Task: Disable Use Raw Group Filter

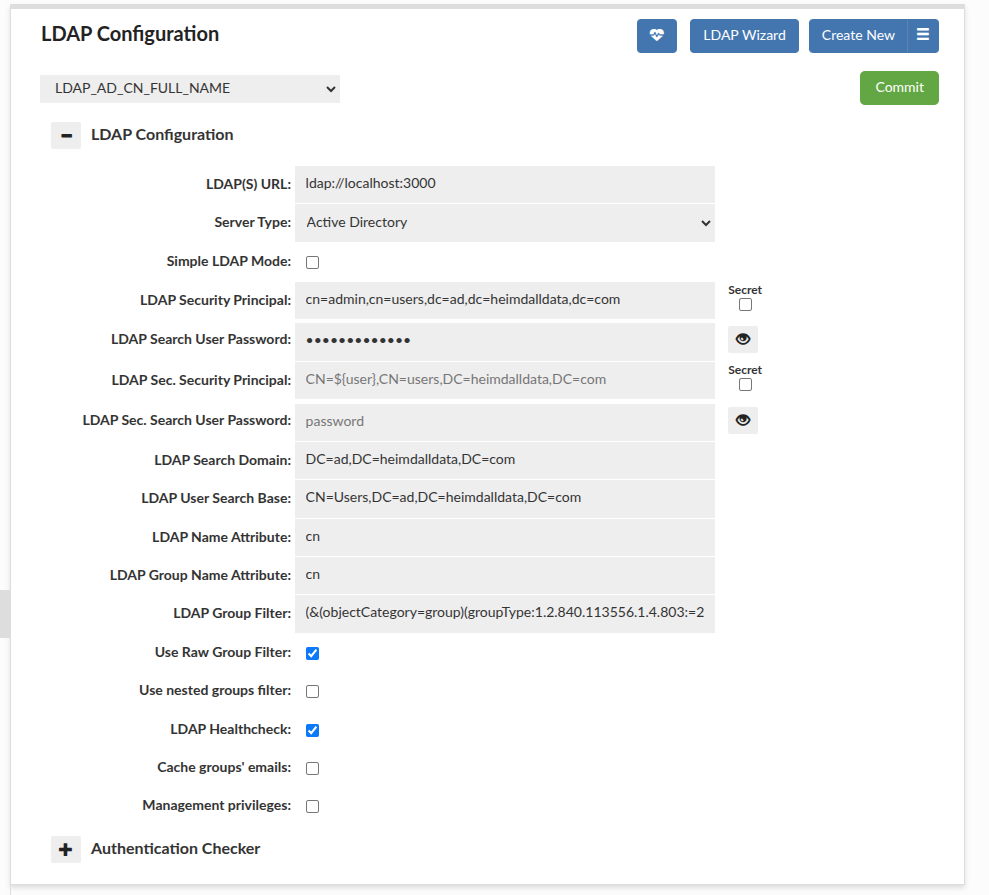Action: pos(312,653)
